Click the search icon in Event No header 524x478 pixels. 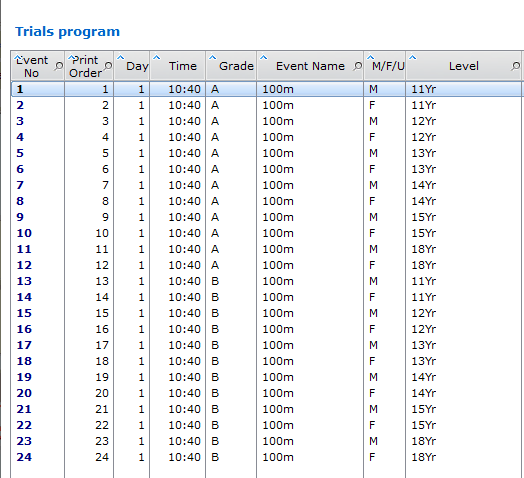pos(58,66)
